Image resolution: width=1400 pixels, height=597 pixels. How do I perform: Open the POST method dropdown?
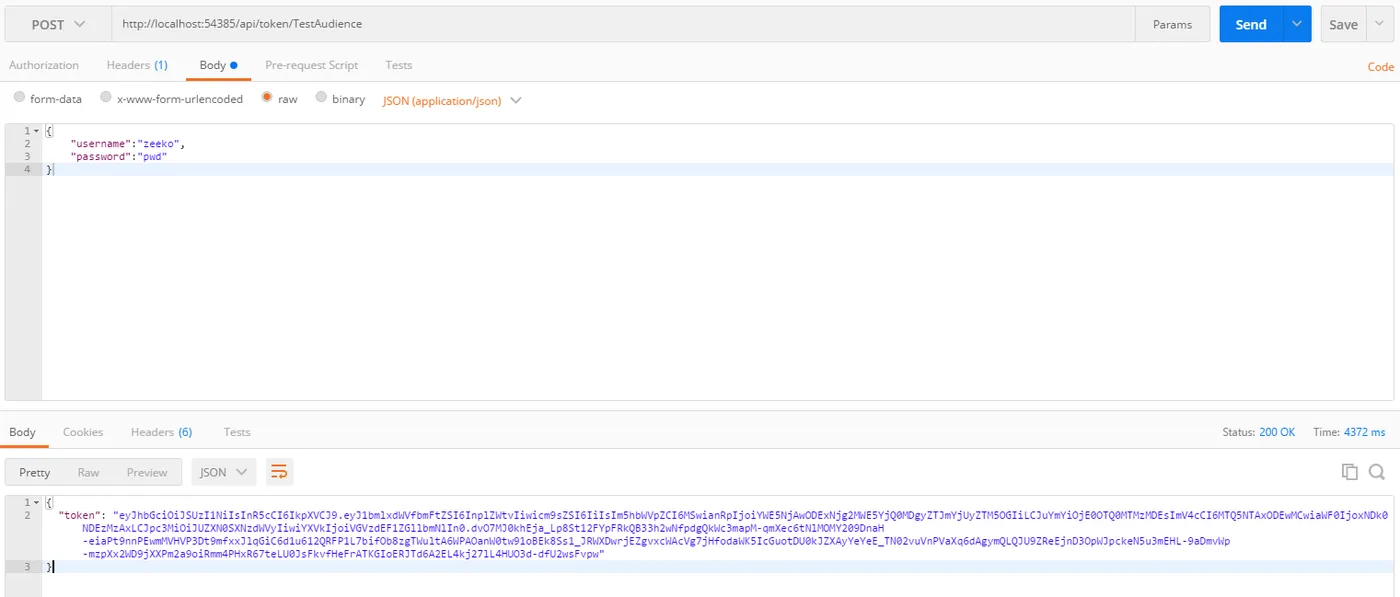58,24
